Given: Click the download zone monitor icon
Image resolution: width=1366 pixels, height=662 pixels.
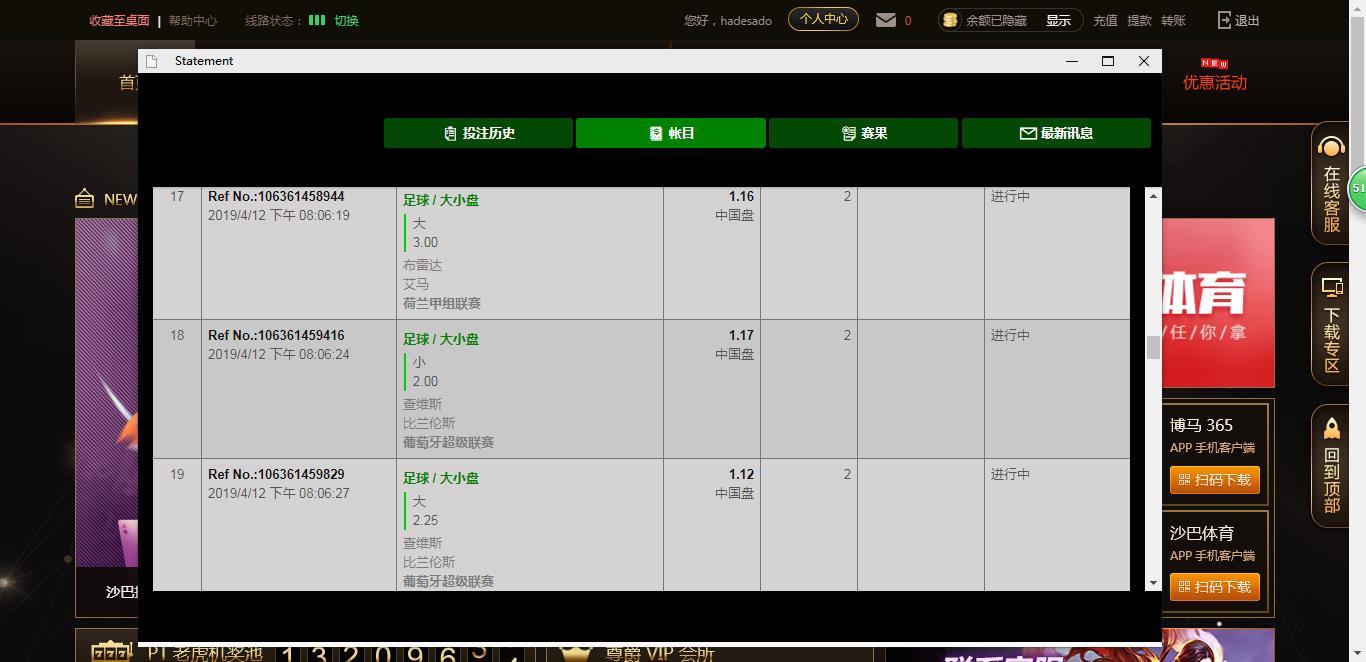Looking at the screenshot, I should (1331, 288).
